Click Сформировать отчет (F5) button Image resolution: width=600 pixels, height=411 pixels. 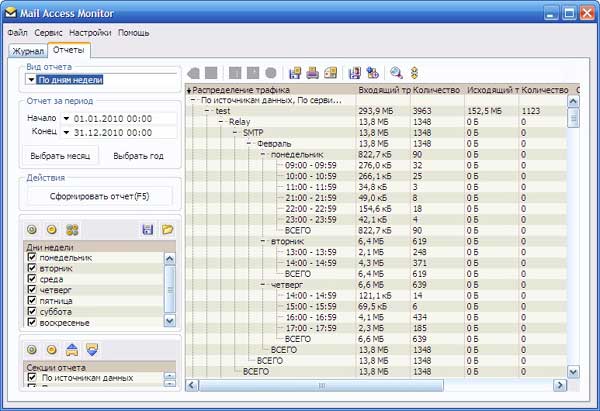pos(99,196)
